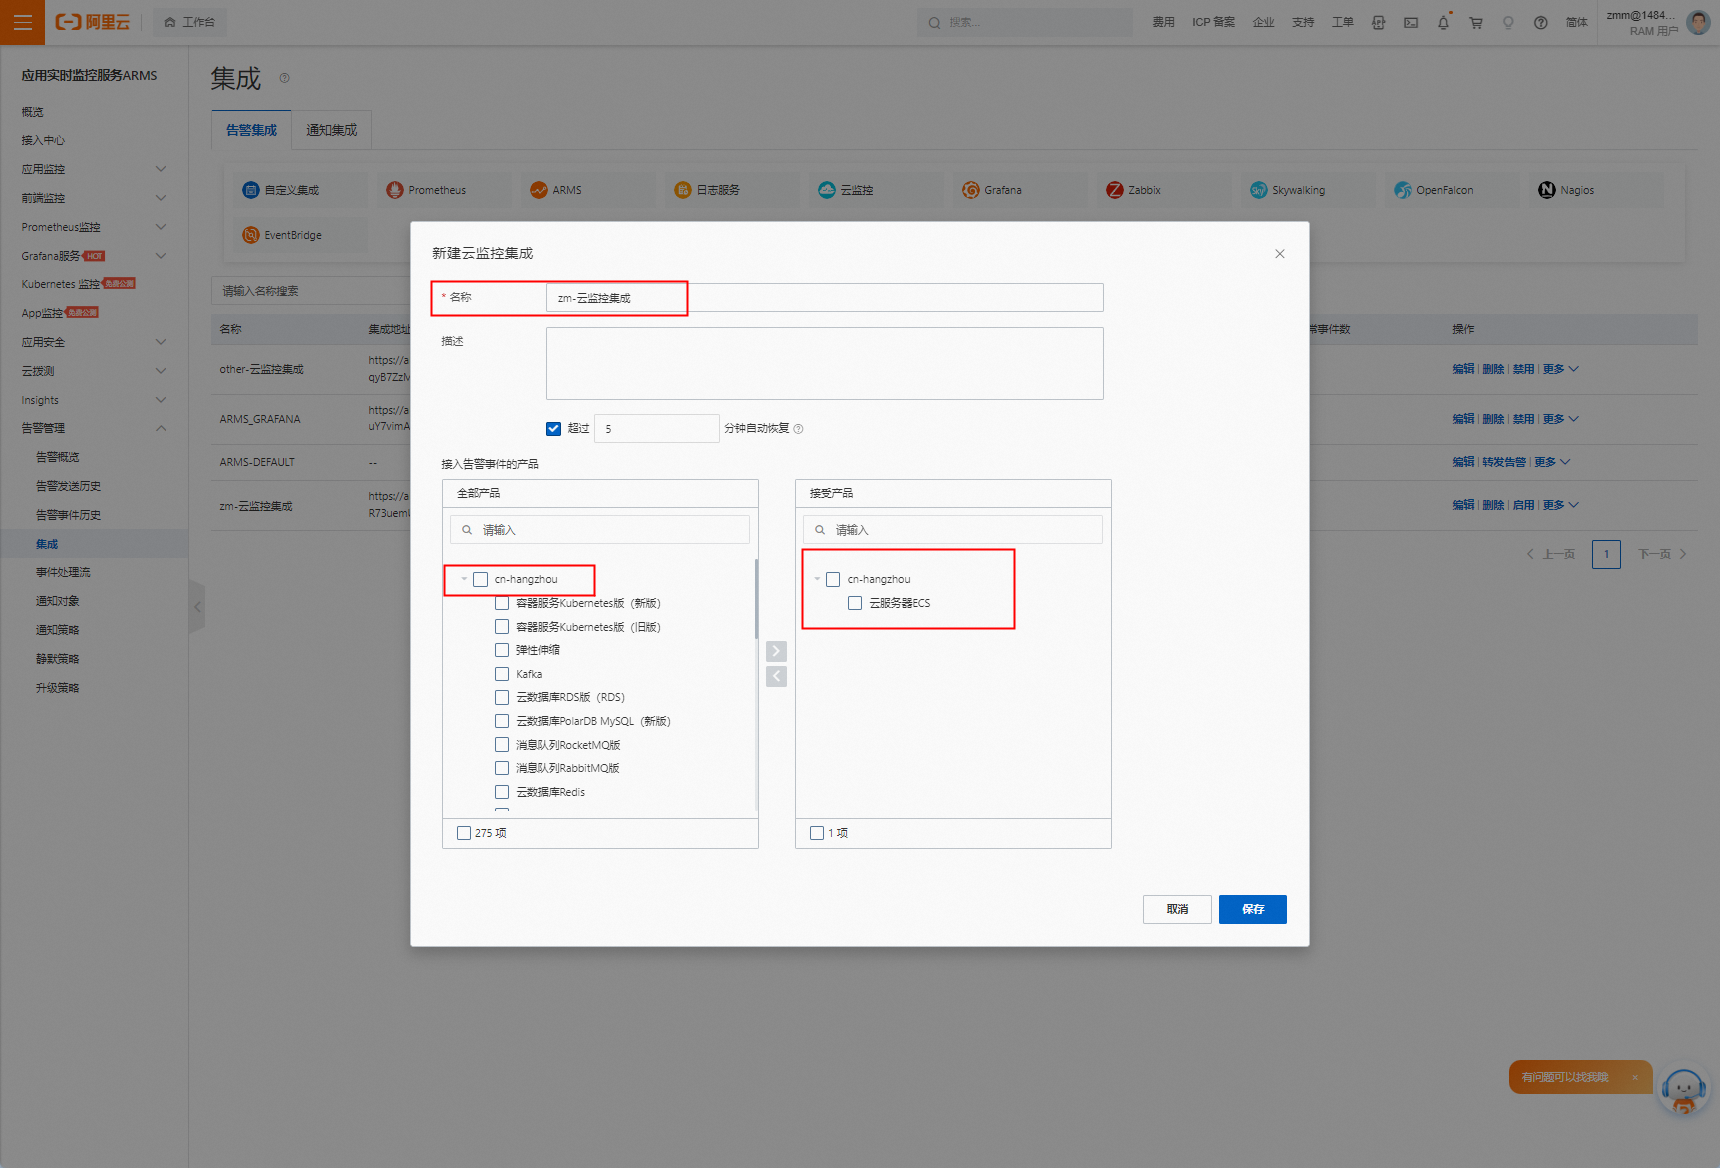
Task: Open 更多 dropdown for other-云监控集成 row
Action: coord(1560,369)
